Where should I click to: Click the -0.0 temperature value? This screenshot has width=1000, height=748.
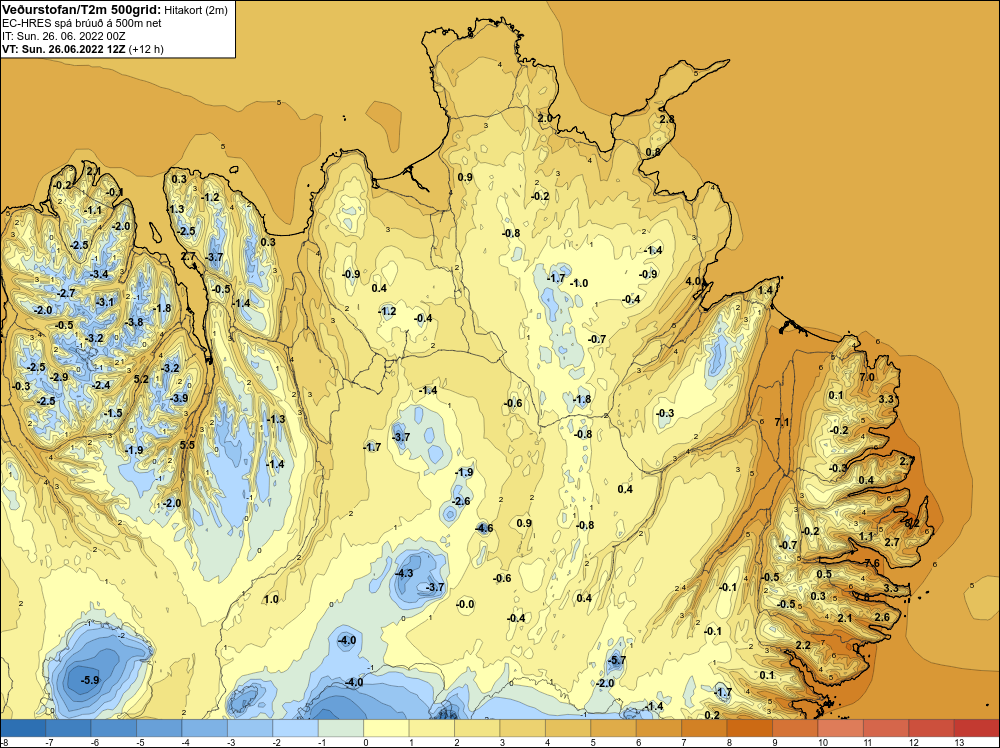click(465, 604)
